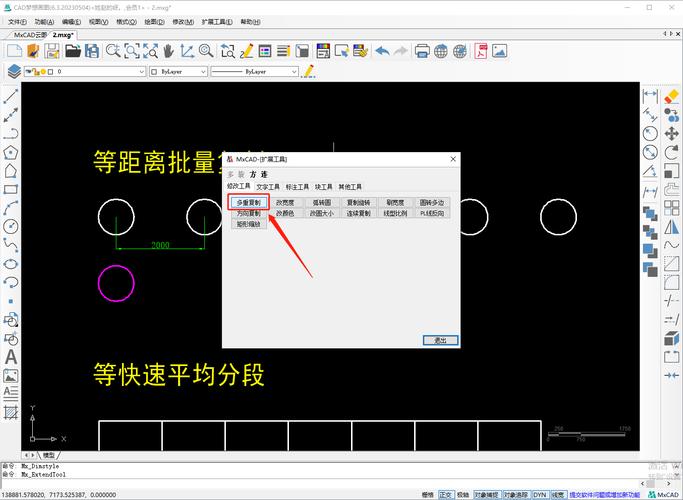
Task: Close the MxCAD 扩展工具 dialog
Action: 453,159
